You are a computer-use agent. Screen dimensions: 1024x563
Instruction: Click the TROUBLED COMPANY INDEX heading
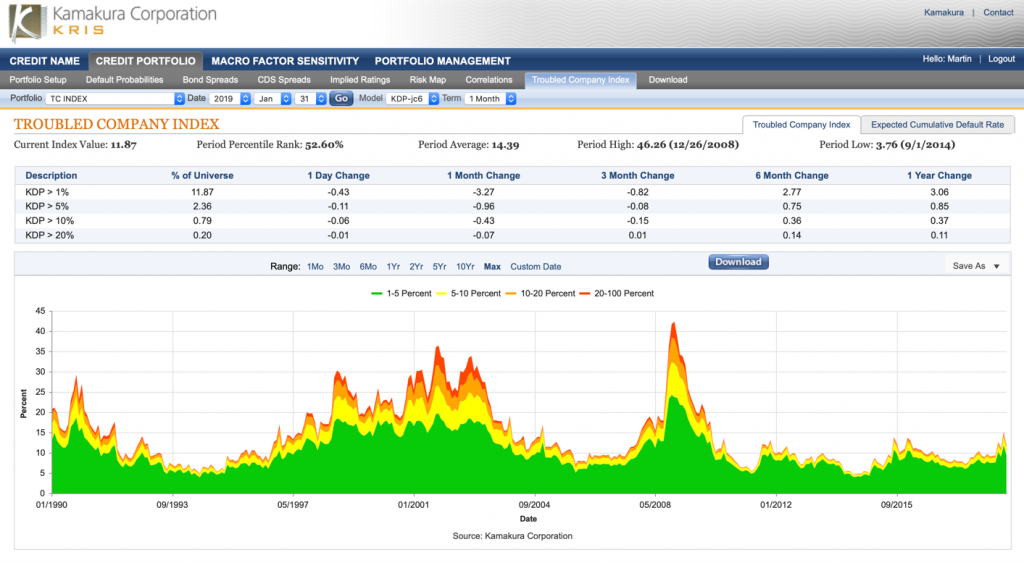116,124
